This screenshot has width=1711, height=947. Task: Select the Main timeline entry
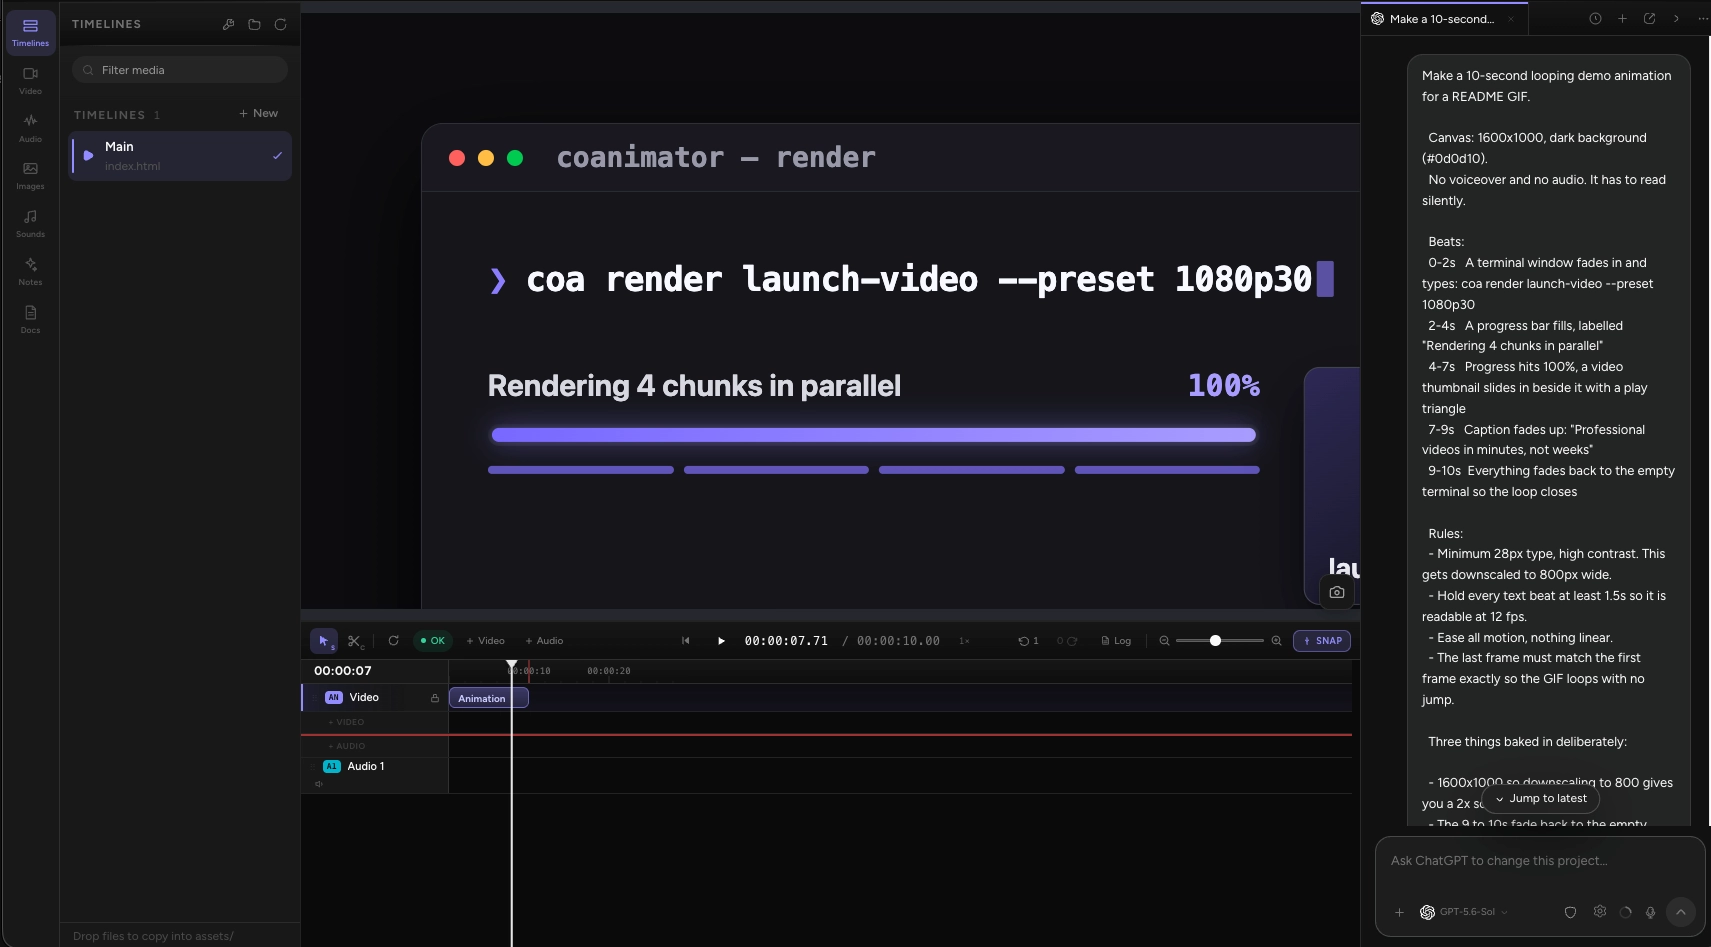(180, 156)
